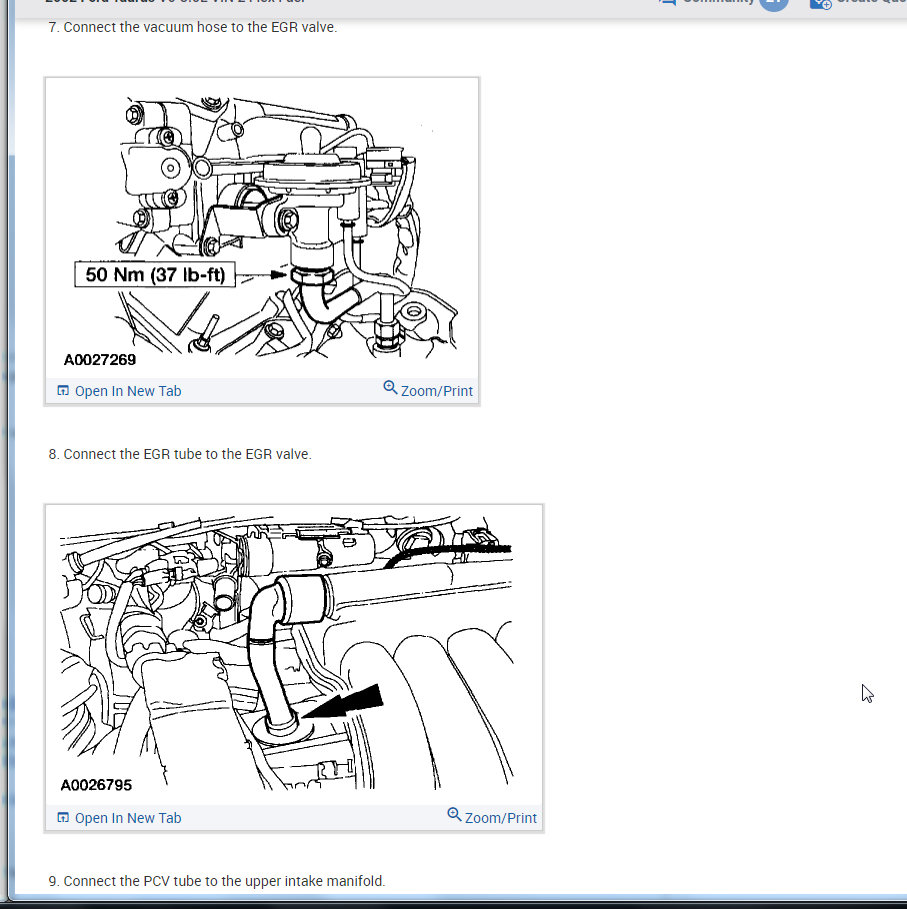Select step text 'Connect the EGR tube to the EGR valve'
Image resolution: width=907 pixels, height=909 pixels.
tap(187, 454)
